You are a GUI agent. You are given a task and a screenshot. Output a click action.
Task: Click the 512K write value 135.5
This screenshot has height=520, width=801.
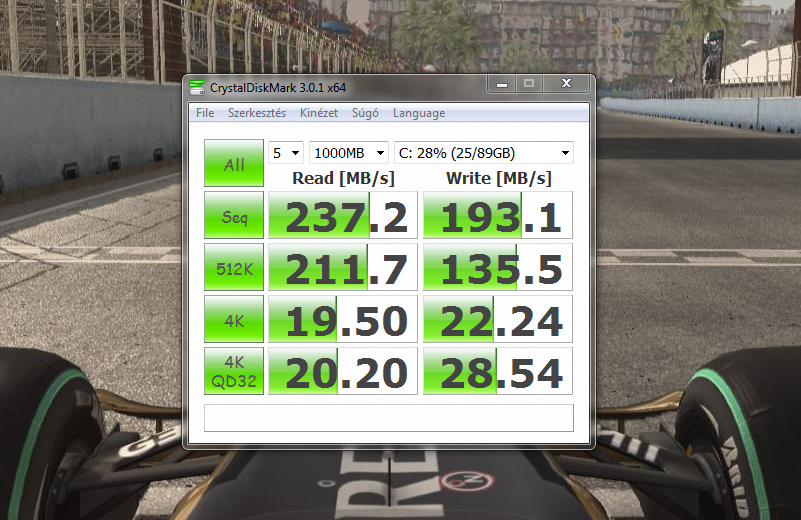498,267
